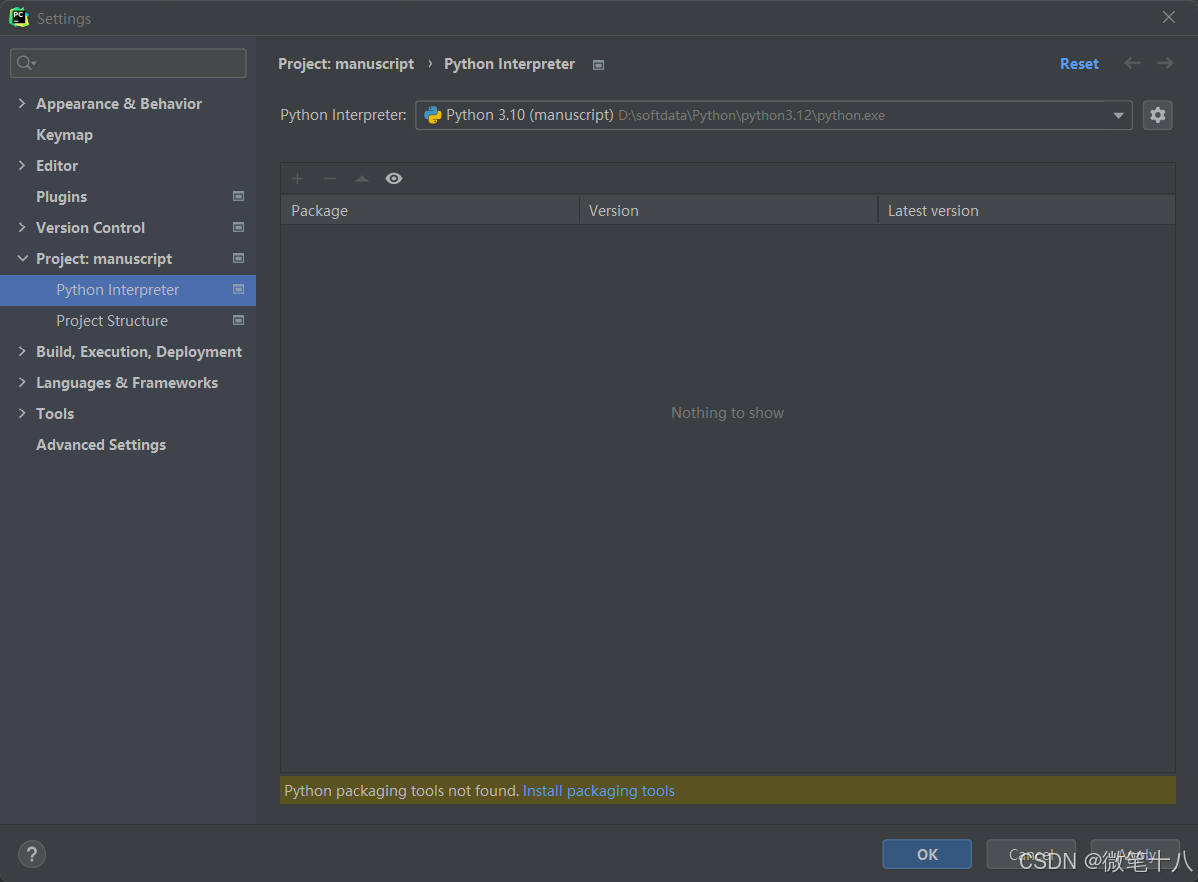Screen dimensions: 1198x882
Task: Click the settings search field
Action: pos(128,63)
